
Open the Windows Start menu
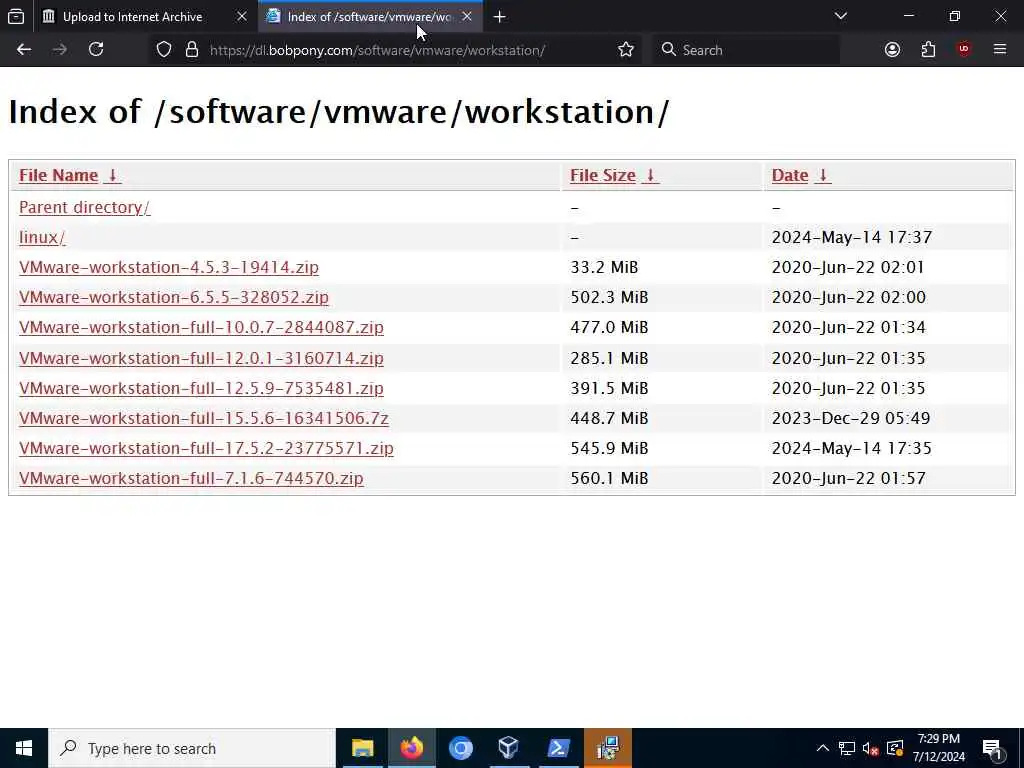pos(24,748)
